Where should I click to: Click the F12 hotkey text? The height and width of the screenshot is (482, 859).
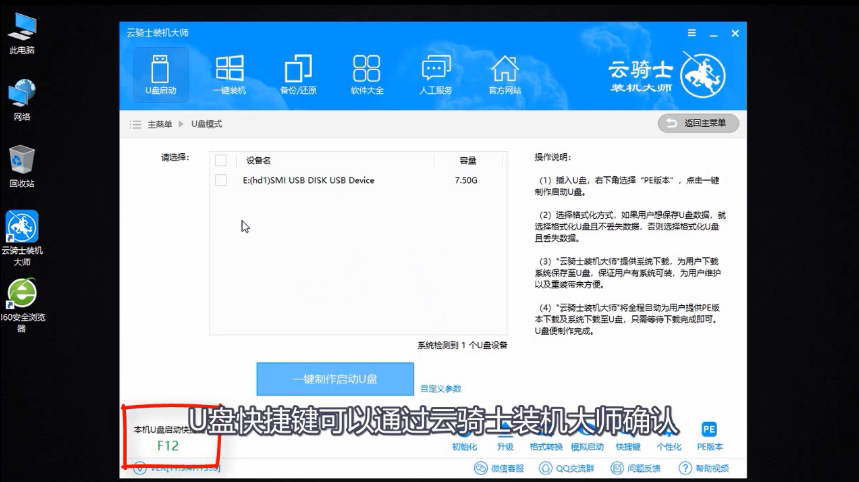point(168,446)
